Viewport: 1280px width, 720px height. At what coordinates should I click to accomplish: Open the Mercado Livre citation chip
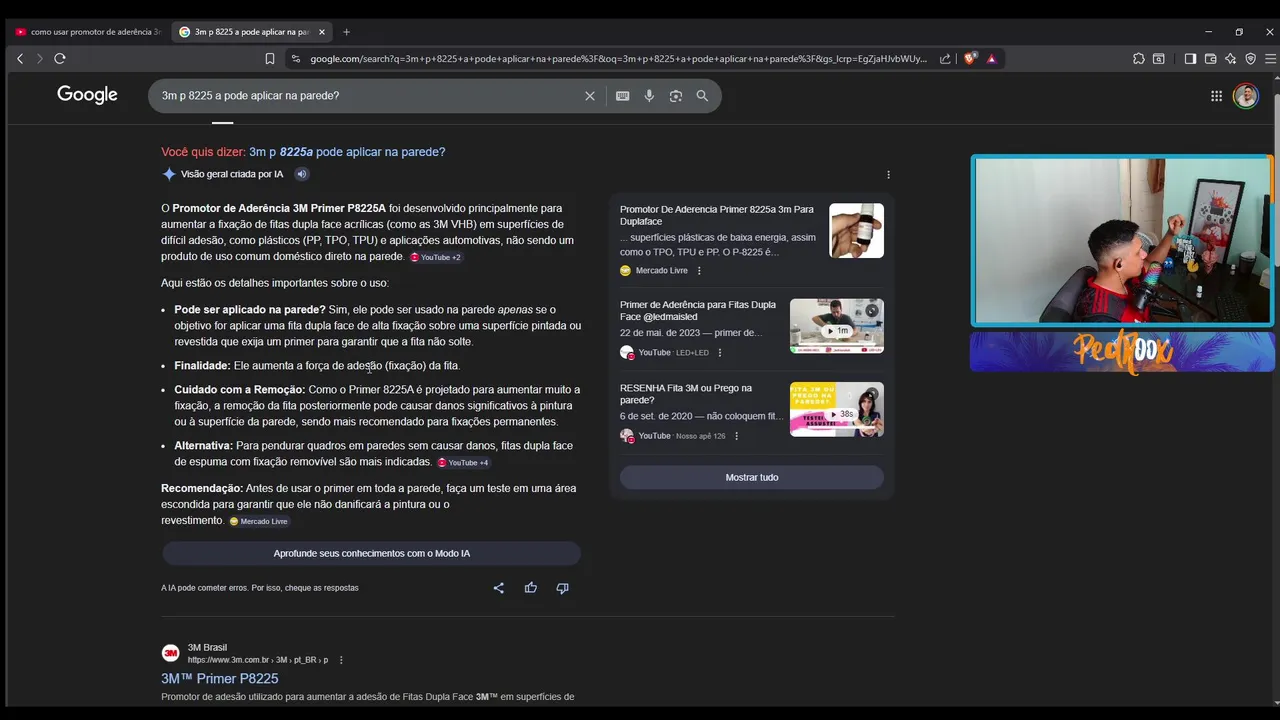tap(258, 522)
